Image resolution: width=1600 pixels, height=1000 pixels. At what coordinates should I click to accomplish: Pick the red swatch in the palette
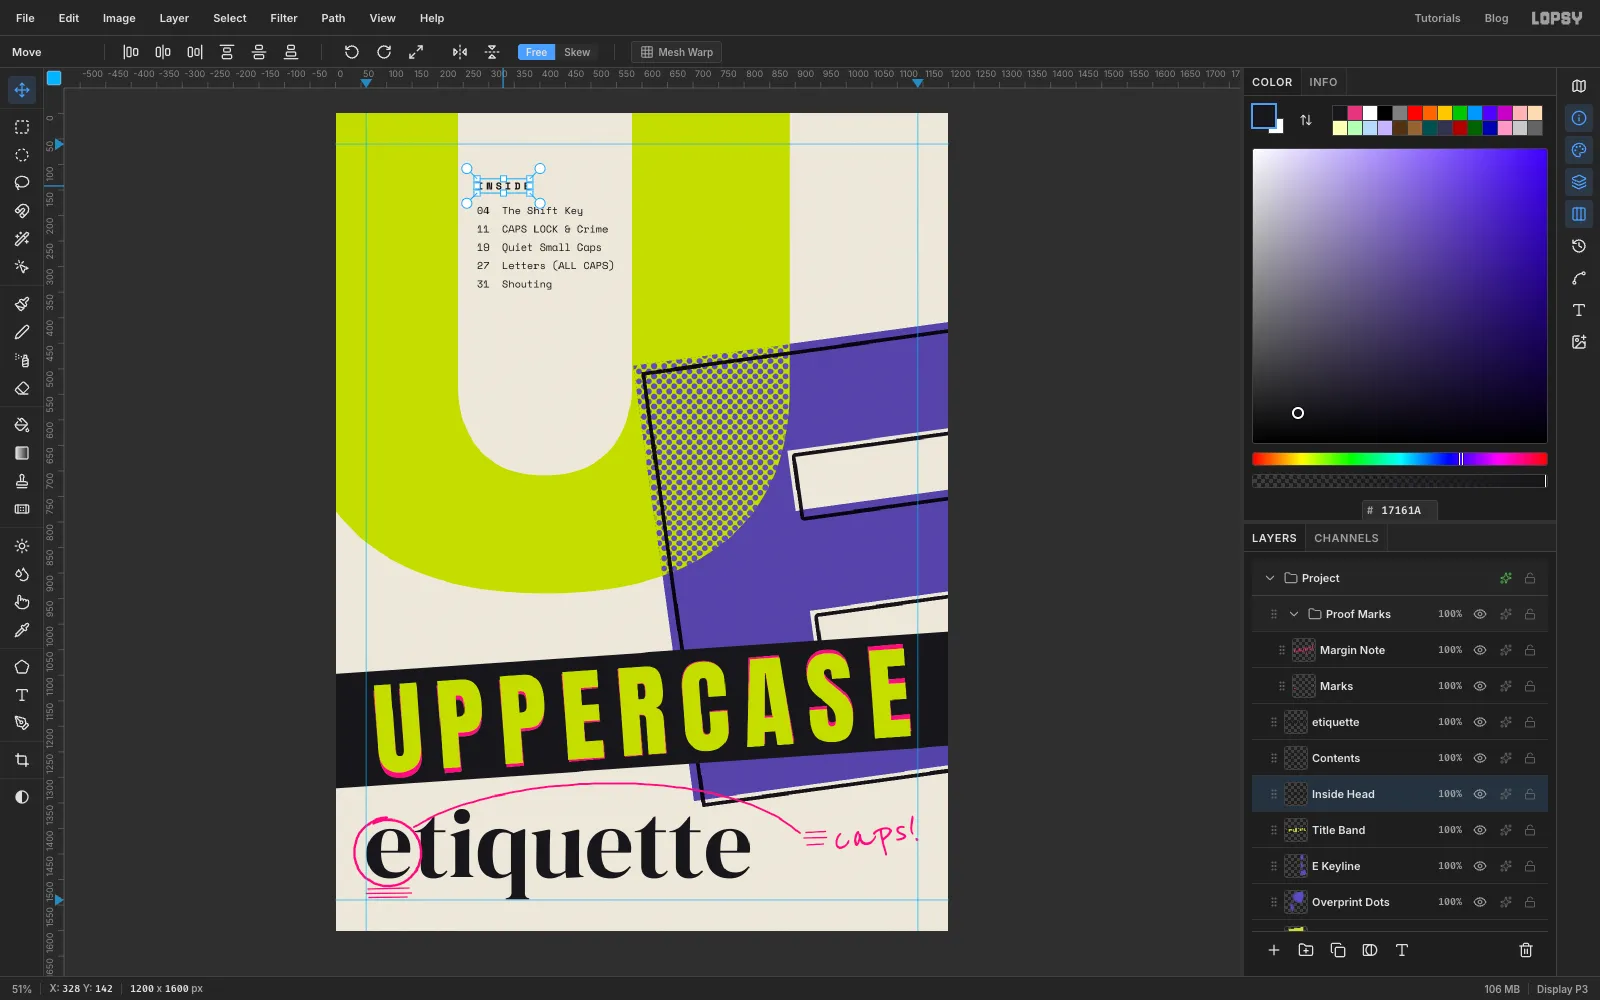click(1415, 113)
